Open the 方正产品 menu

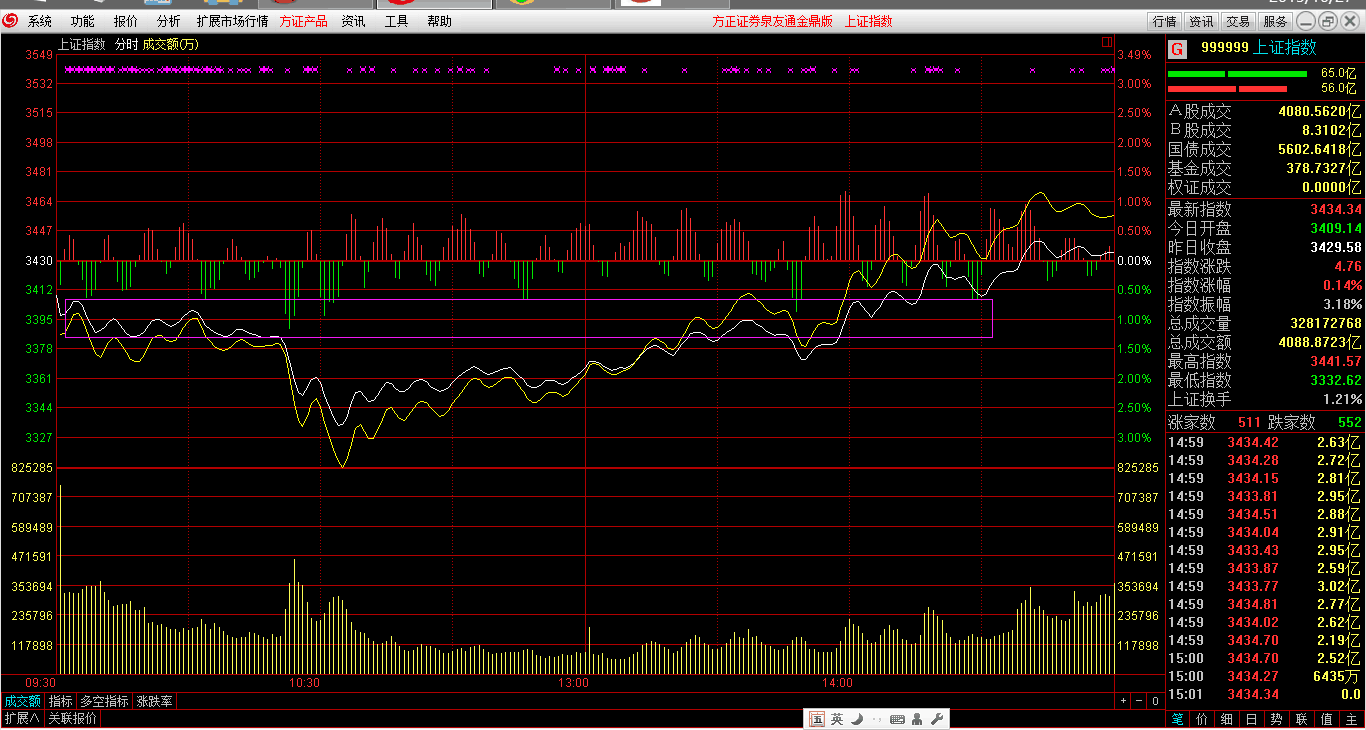pyautogui.click(x=303, y=21)
